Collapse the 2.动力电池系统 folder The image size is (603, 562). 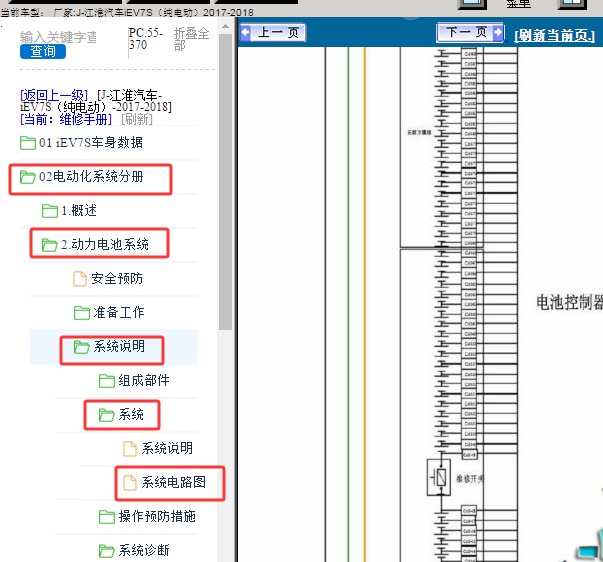(105, 244)
